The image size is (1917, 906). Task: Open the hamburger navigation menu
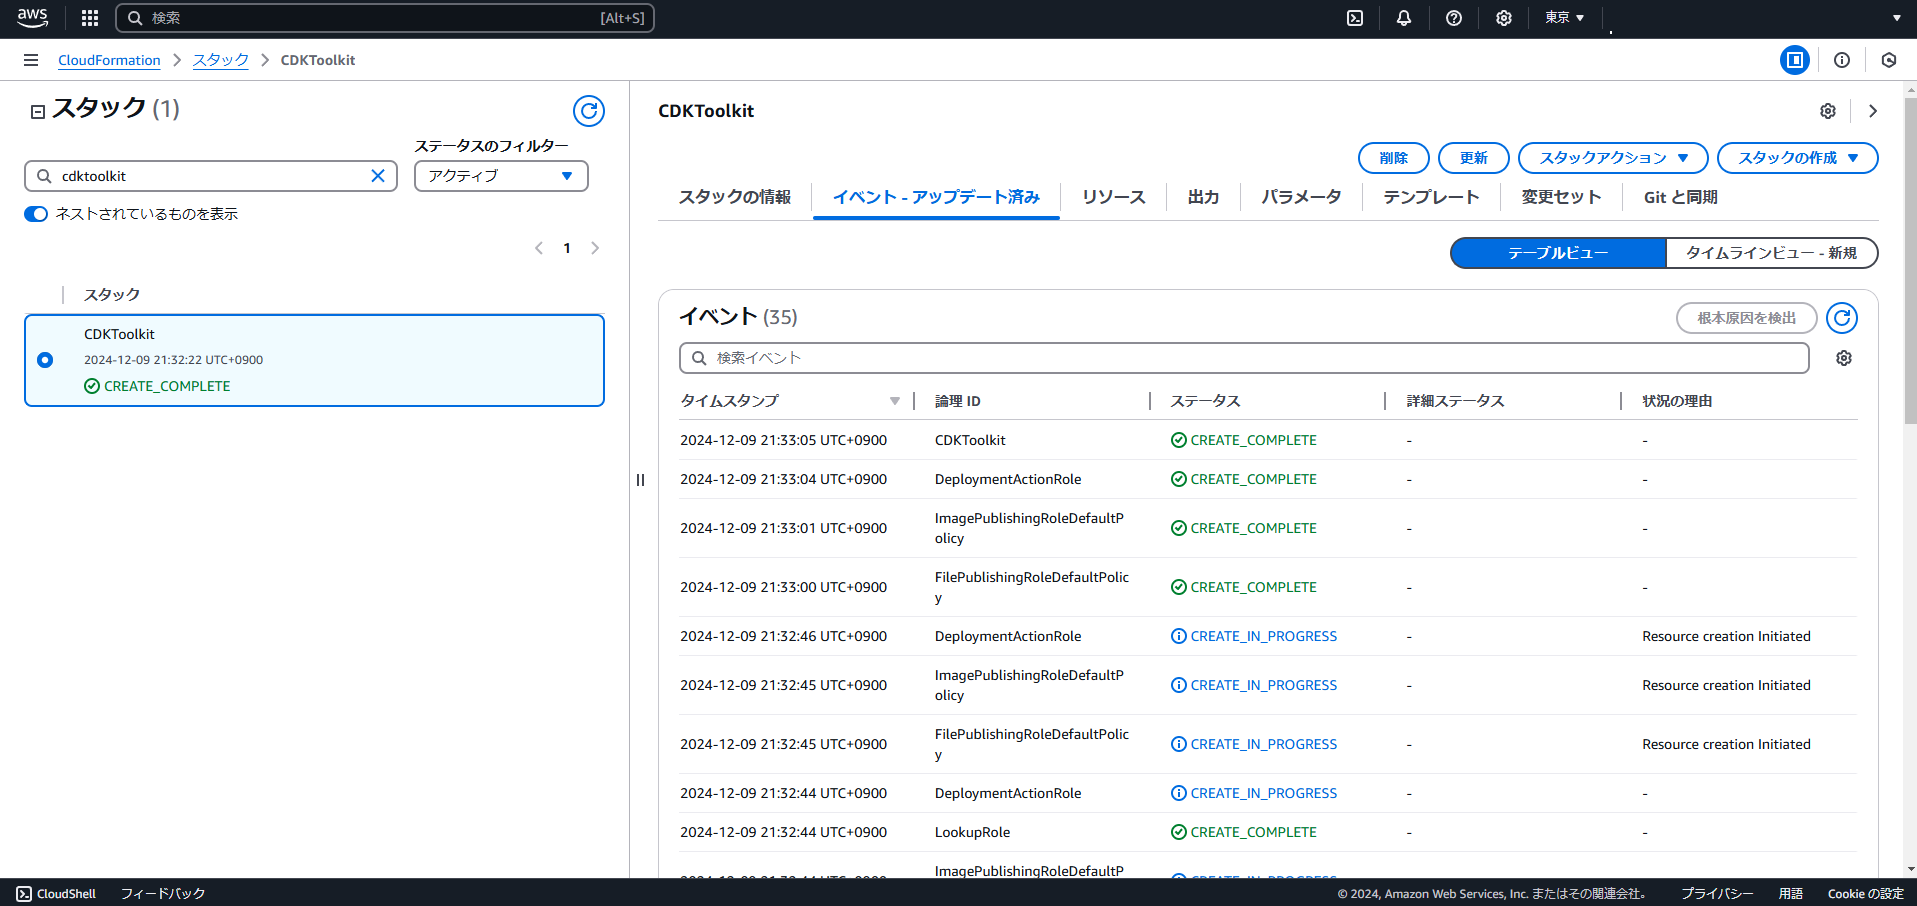[x=31, y=60]
